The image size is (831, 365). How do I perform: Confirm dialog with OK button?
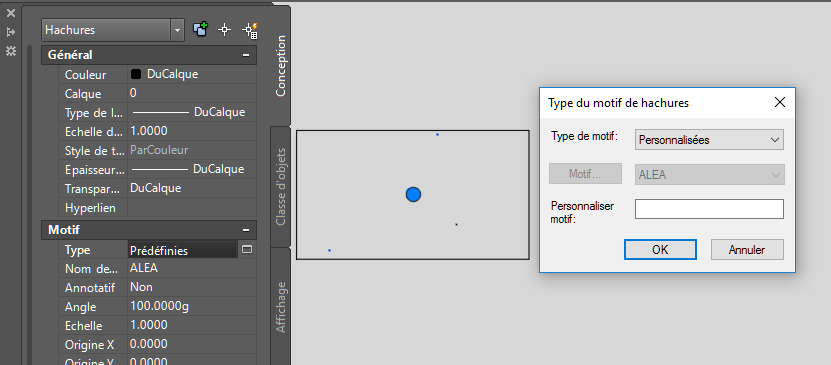click(x=660, y=250)
